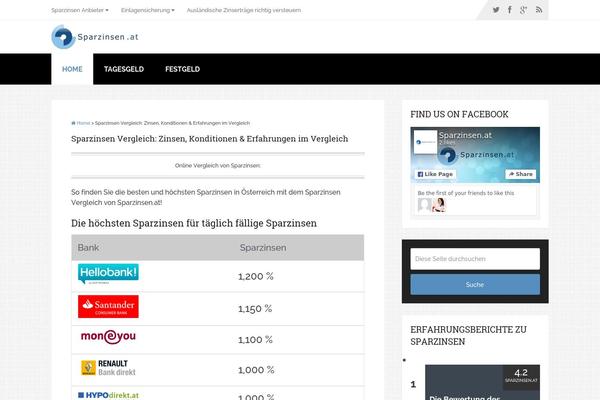Viewport: 600px width, 400px height.
Task: Expand the Einlagensicherung dropdown menu
Action: coord(148,10)
